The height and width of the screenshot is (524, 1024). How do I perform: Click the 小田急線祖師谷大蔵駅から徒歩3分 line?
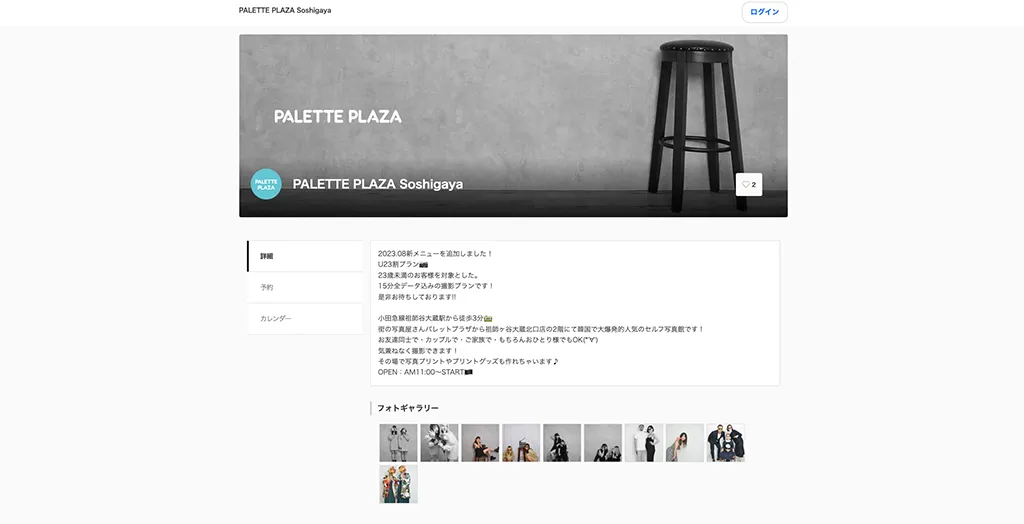tap(435, 318)
